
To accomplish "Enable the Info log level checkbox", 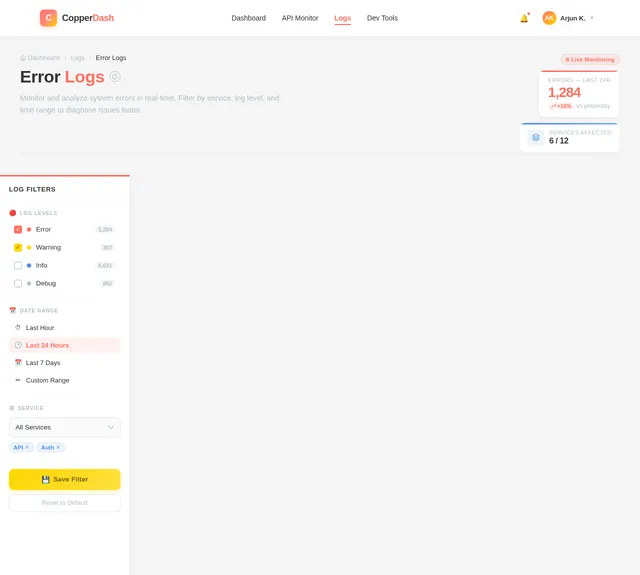I will pos(18,265).
